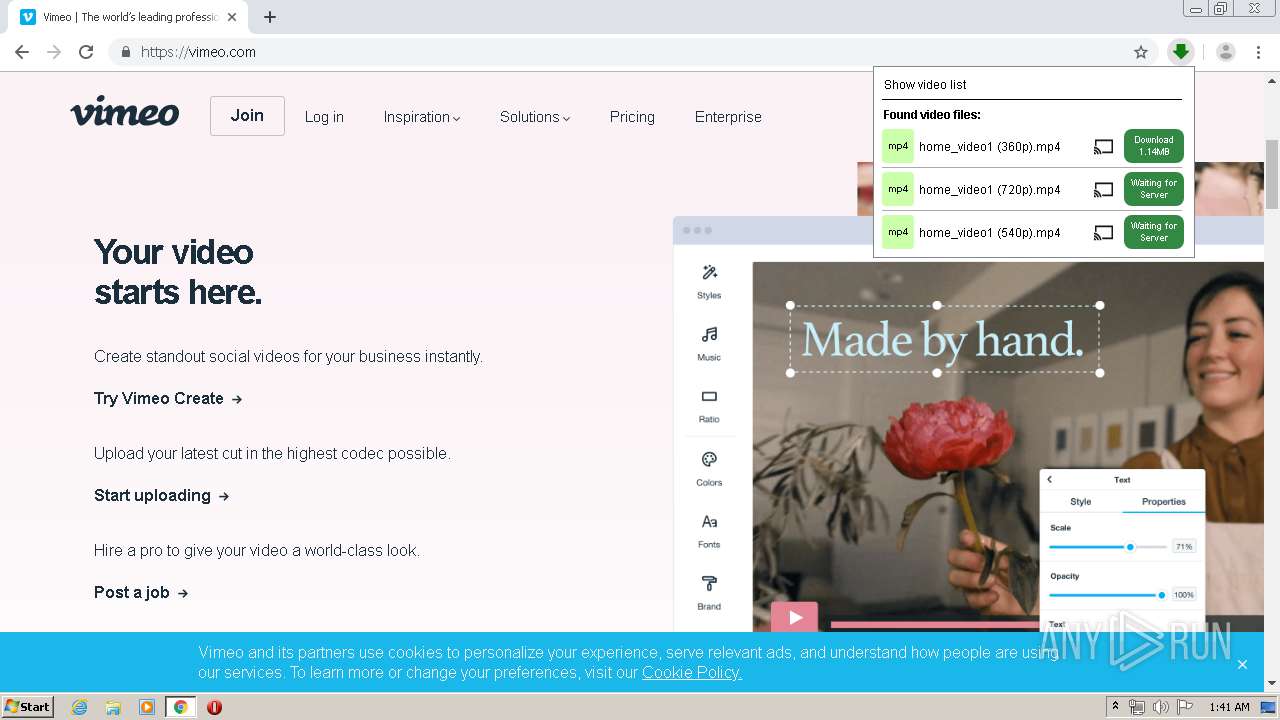Open Enterprise page
This screenshot has width=1280, height=720.
pos(728,117)
